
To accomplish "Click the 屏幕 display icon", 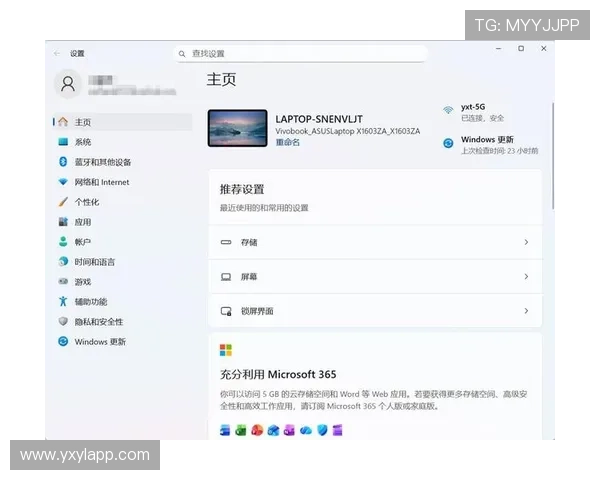I will tap(226, 276).
